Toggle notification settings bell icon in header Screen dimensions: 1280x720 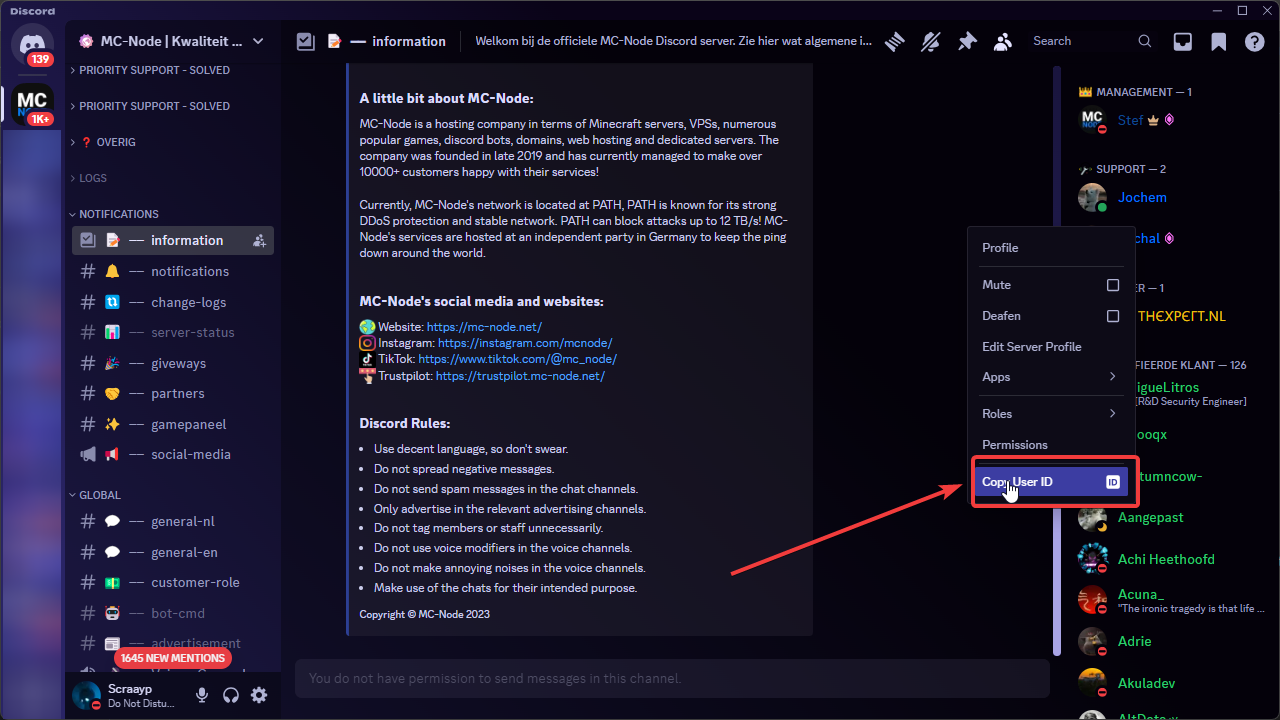coord(931,41)
